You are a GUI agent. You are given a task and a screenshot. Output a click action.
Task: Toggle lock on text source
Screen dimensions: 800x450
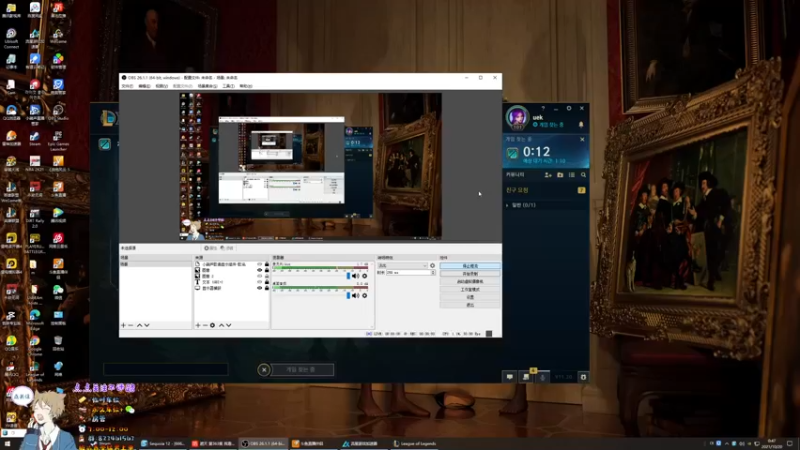266,282
